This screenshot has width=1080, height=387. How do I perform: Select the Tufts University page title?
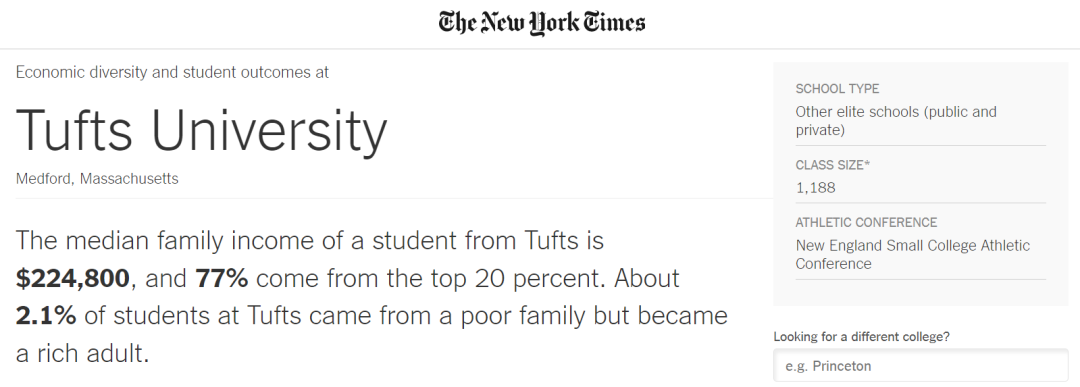click(202, 129)
